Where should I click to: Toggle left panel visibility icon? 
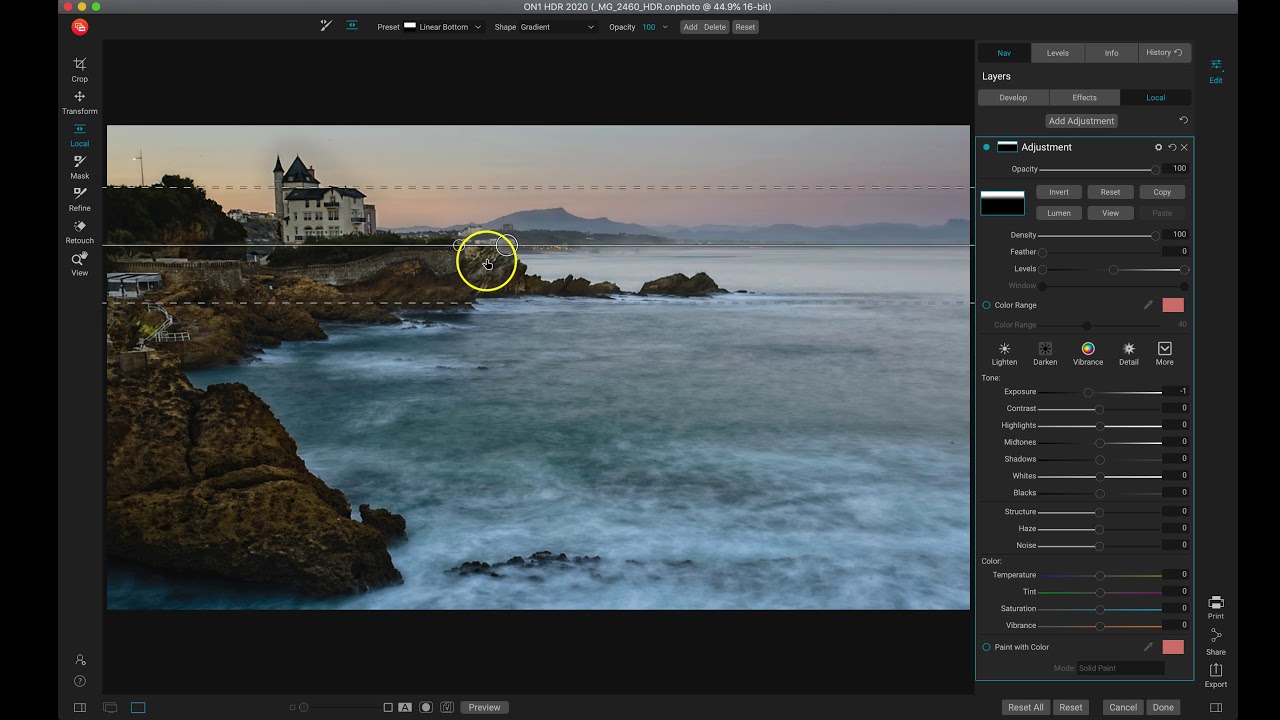tap(80, 707)
